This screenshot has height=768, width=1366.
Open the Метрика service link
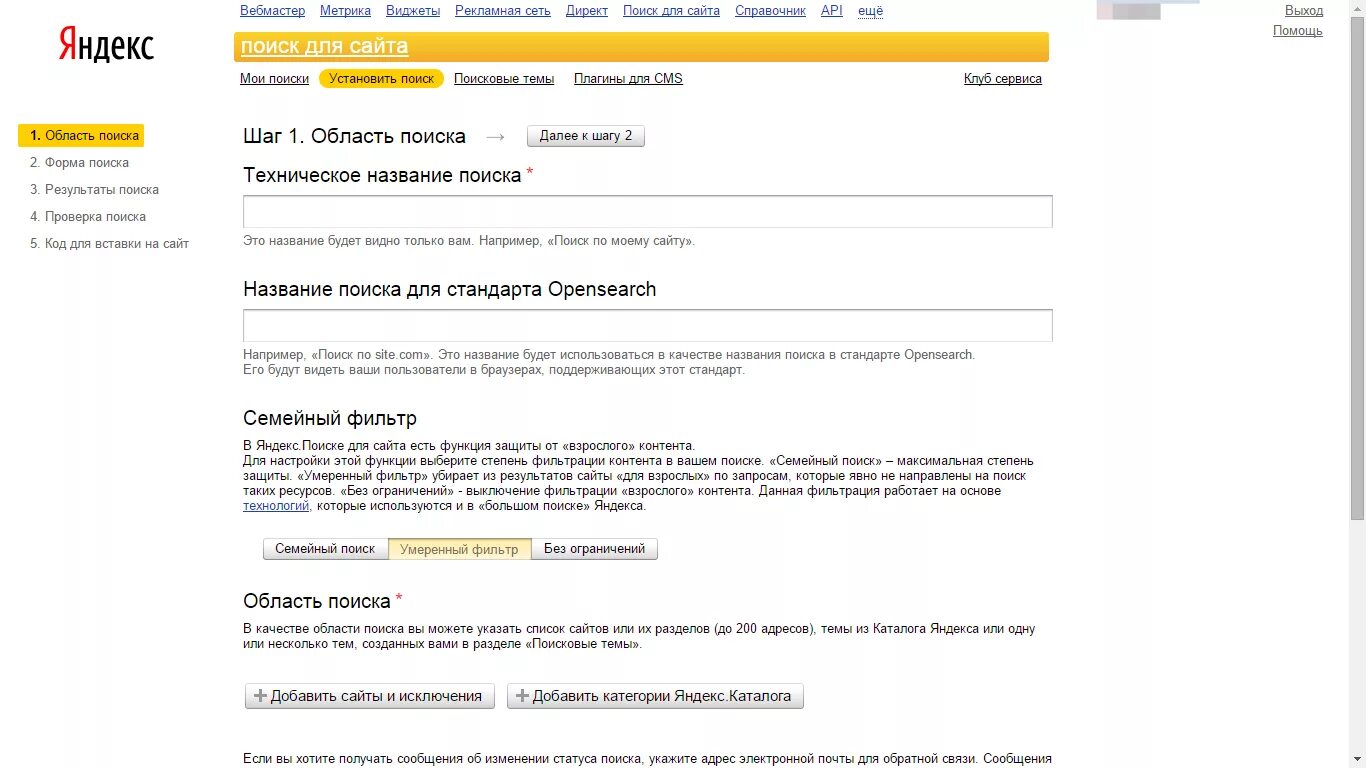tap(345, 11)
